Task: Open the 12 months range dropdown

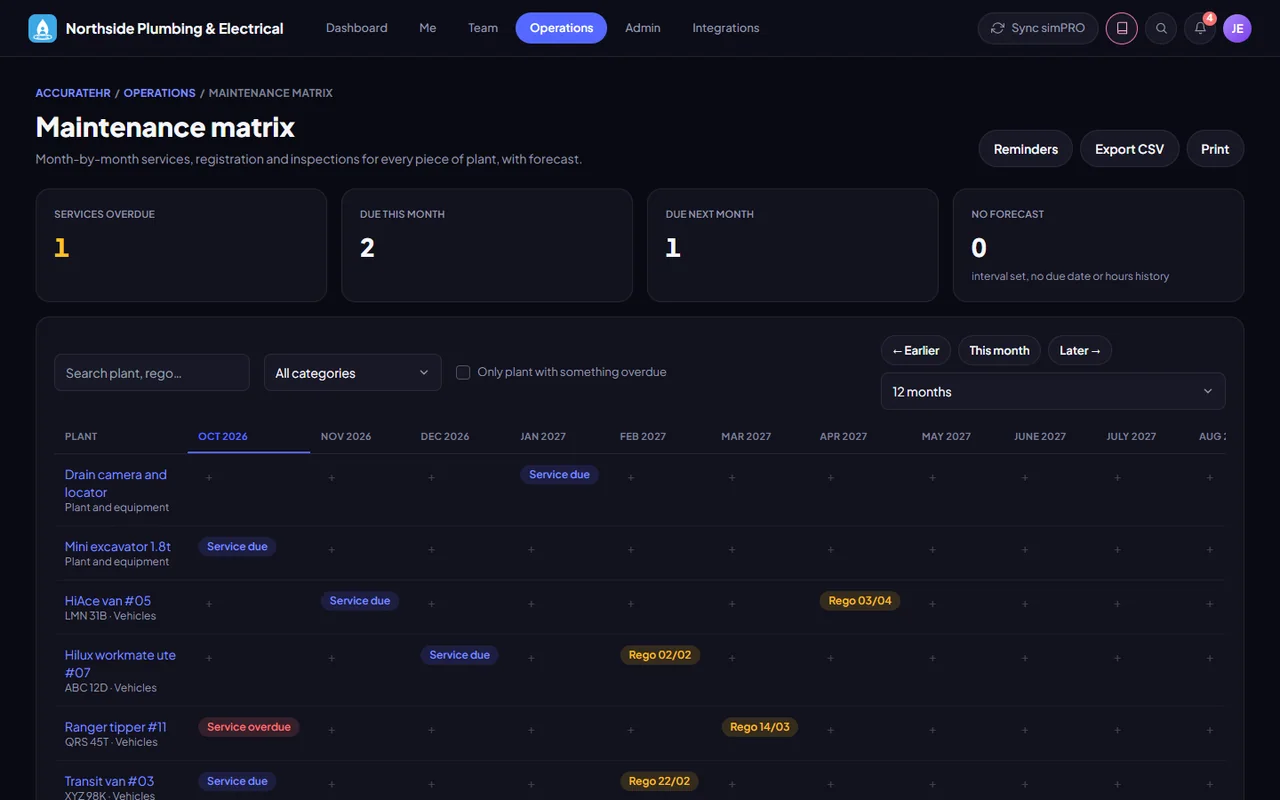Action: (1053, 391)
